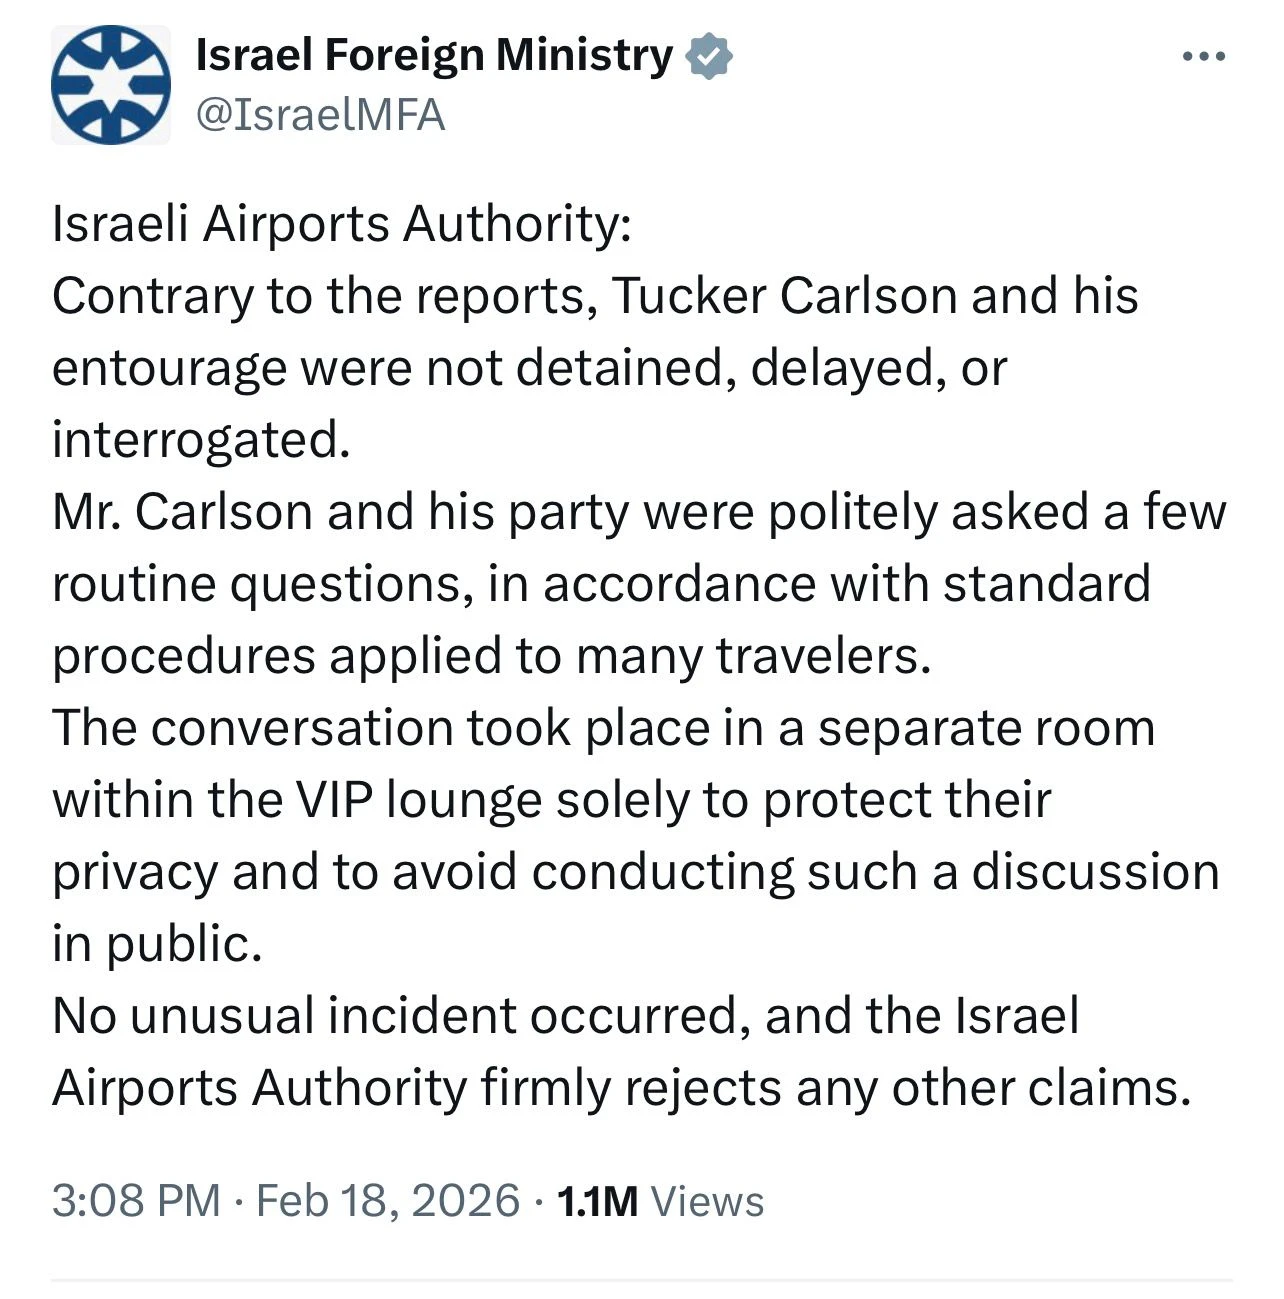The height and width of the screenshot is (1299, 1284).
Task: Click the blue verified badge icon
Action: click(709, 57)
